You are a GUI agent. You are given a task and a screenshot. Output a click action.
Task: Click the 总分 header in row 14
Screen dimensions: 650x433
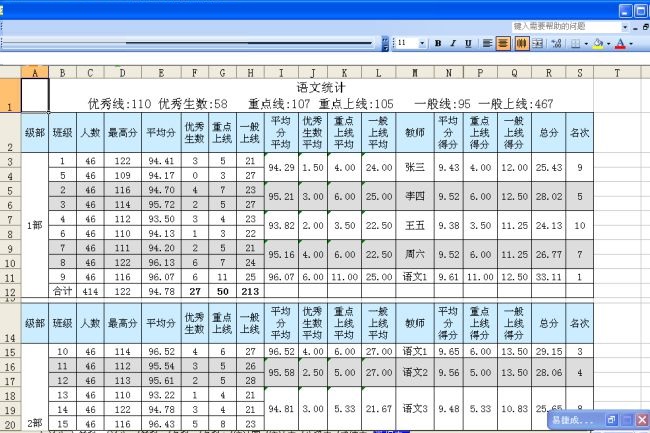coord(548,323)
